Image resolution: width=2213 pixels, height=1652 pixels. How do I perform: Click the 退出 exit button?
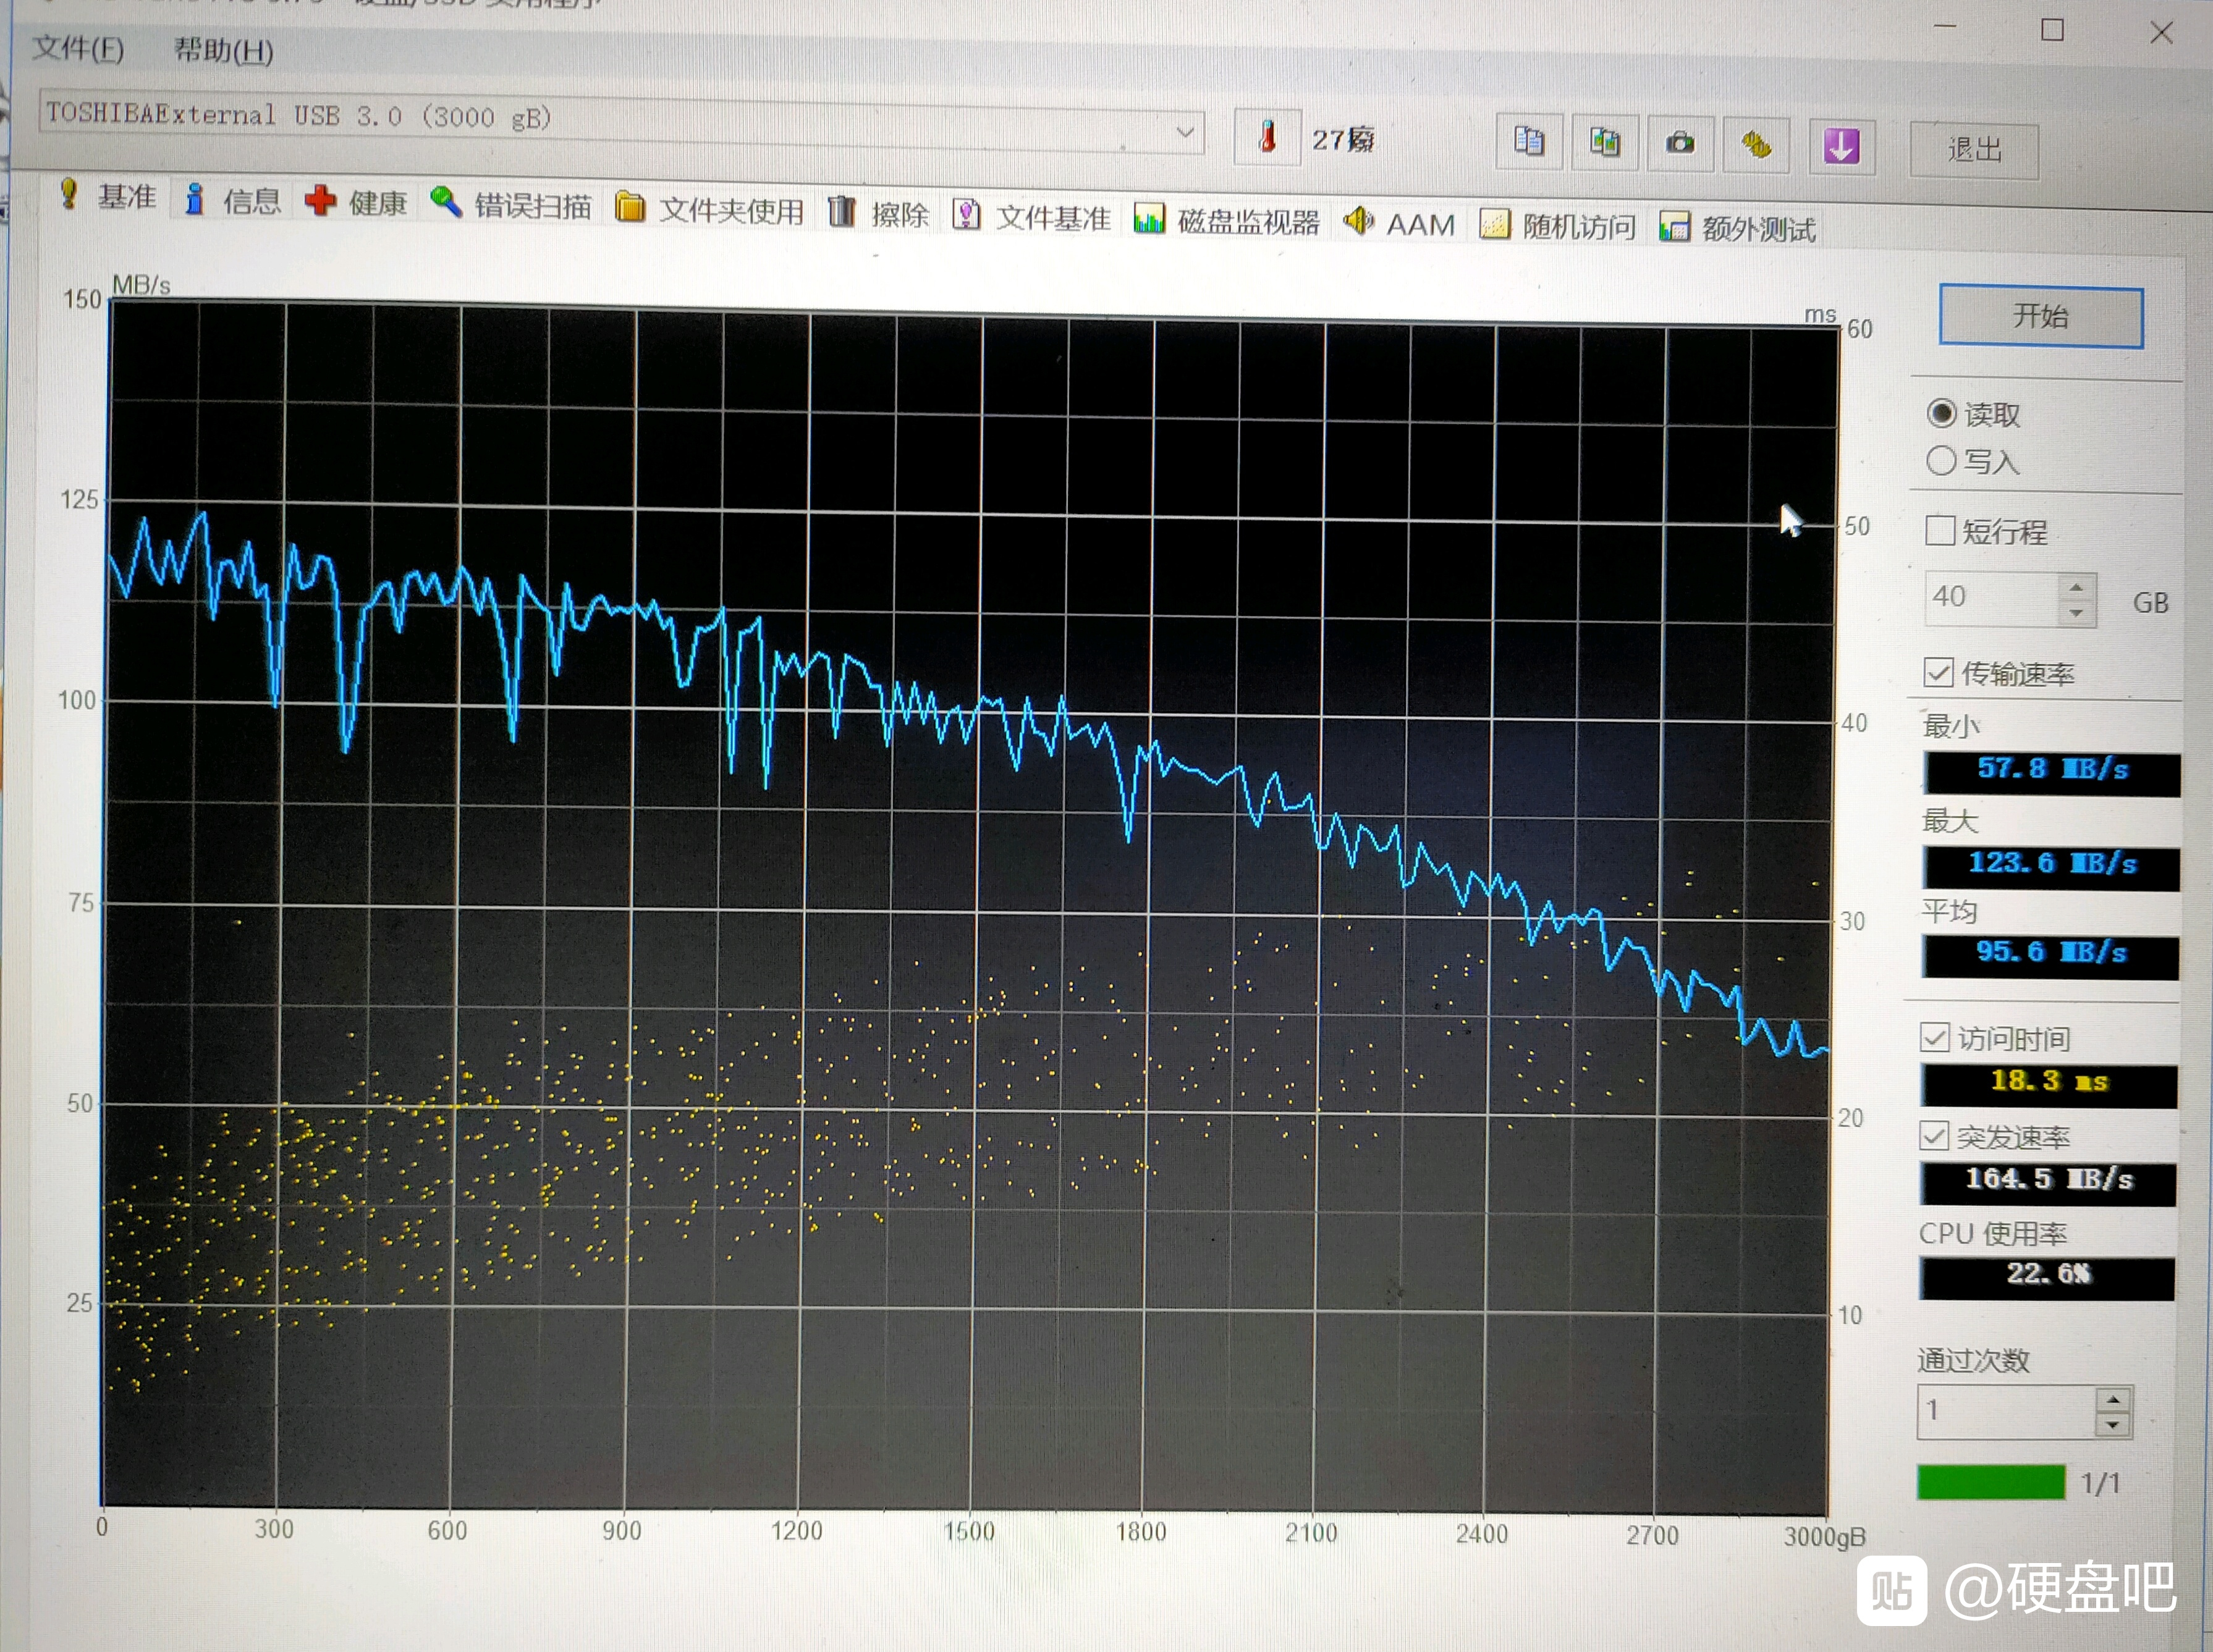point(1974,150)
